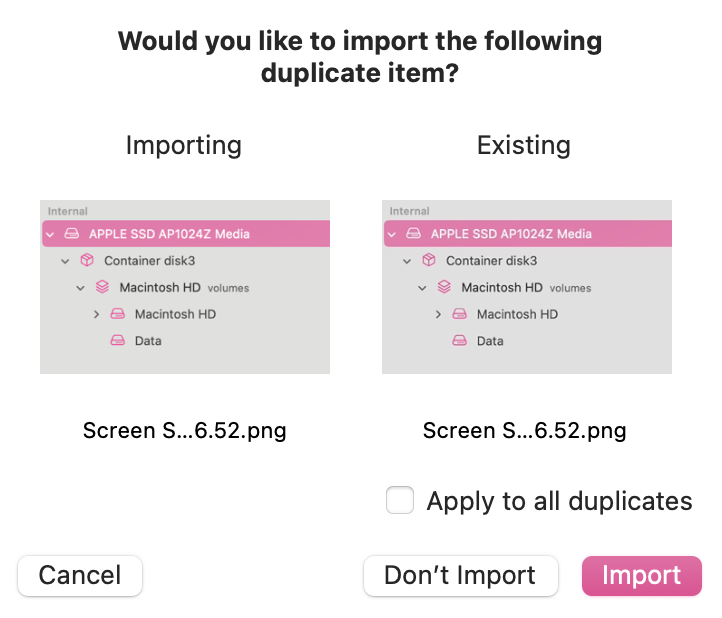The width and height of the screenshot is (722, 618).
Task: Click Data drive icon in Importing preview
Action: pos(118,341)
